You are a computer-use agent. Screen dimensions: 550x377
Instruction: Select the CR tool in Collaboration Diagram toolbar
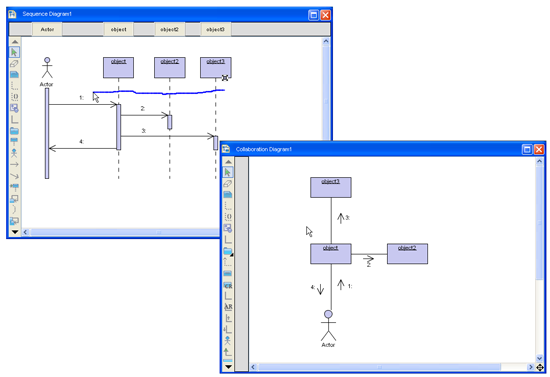(228, 285)
